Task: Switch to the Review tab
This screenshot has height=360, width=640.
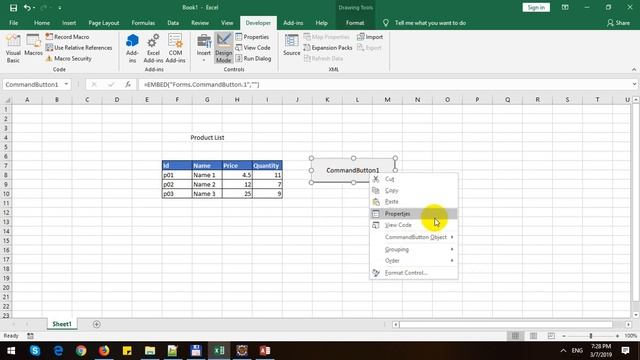Action: click(200, 23)
